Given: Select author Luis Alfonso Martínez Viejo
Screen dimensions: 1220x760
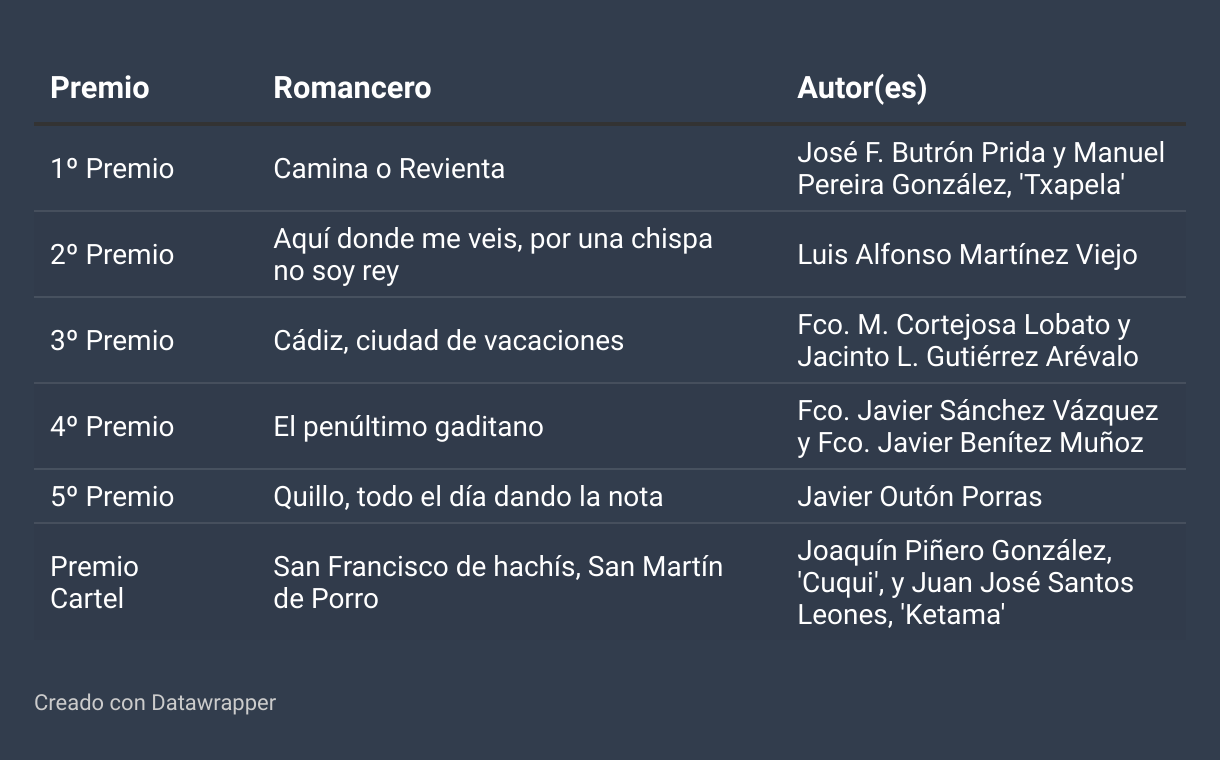Looking at the screenshot, I should (x=967, y=255).
